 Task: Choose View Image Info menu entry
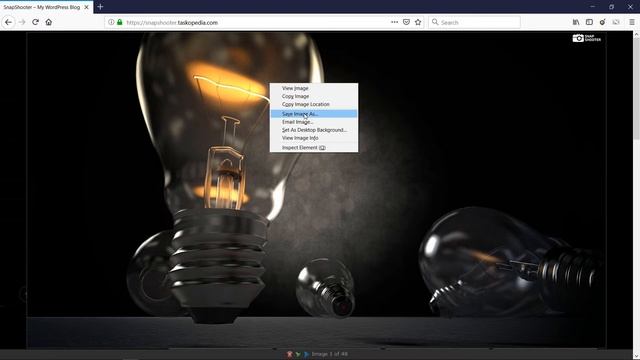(314, 138)
